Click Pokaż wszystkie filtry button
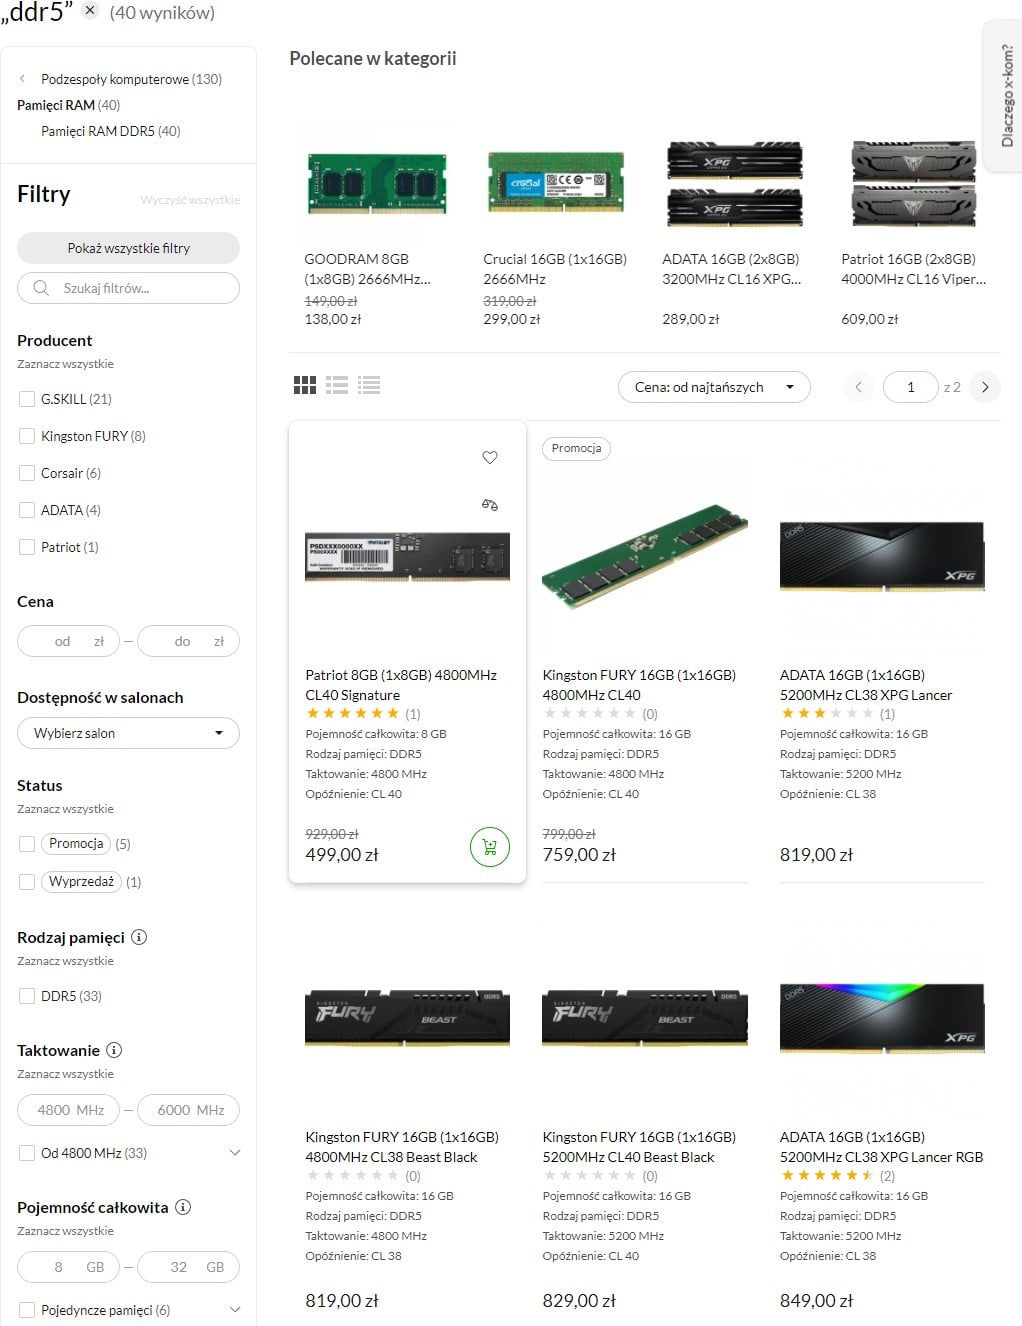This screenshot has height=1326, width=1022. click(x=128, y=248)
